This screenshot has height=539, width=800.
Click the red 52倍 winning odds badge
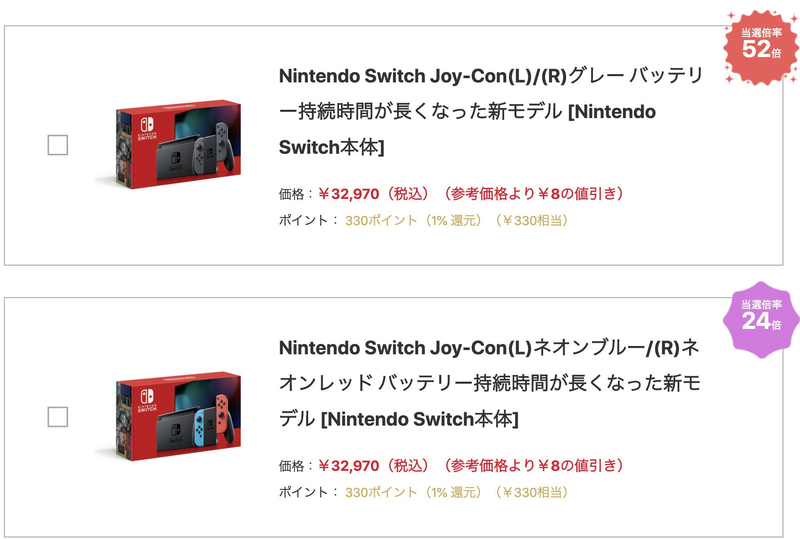point(761,46)
